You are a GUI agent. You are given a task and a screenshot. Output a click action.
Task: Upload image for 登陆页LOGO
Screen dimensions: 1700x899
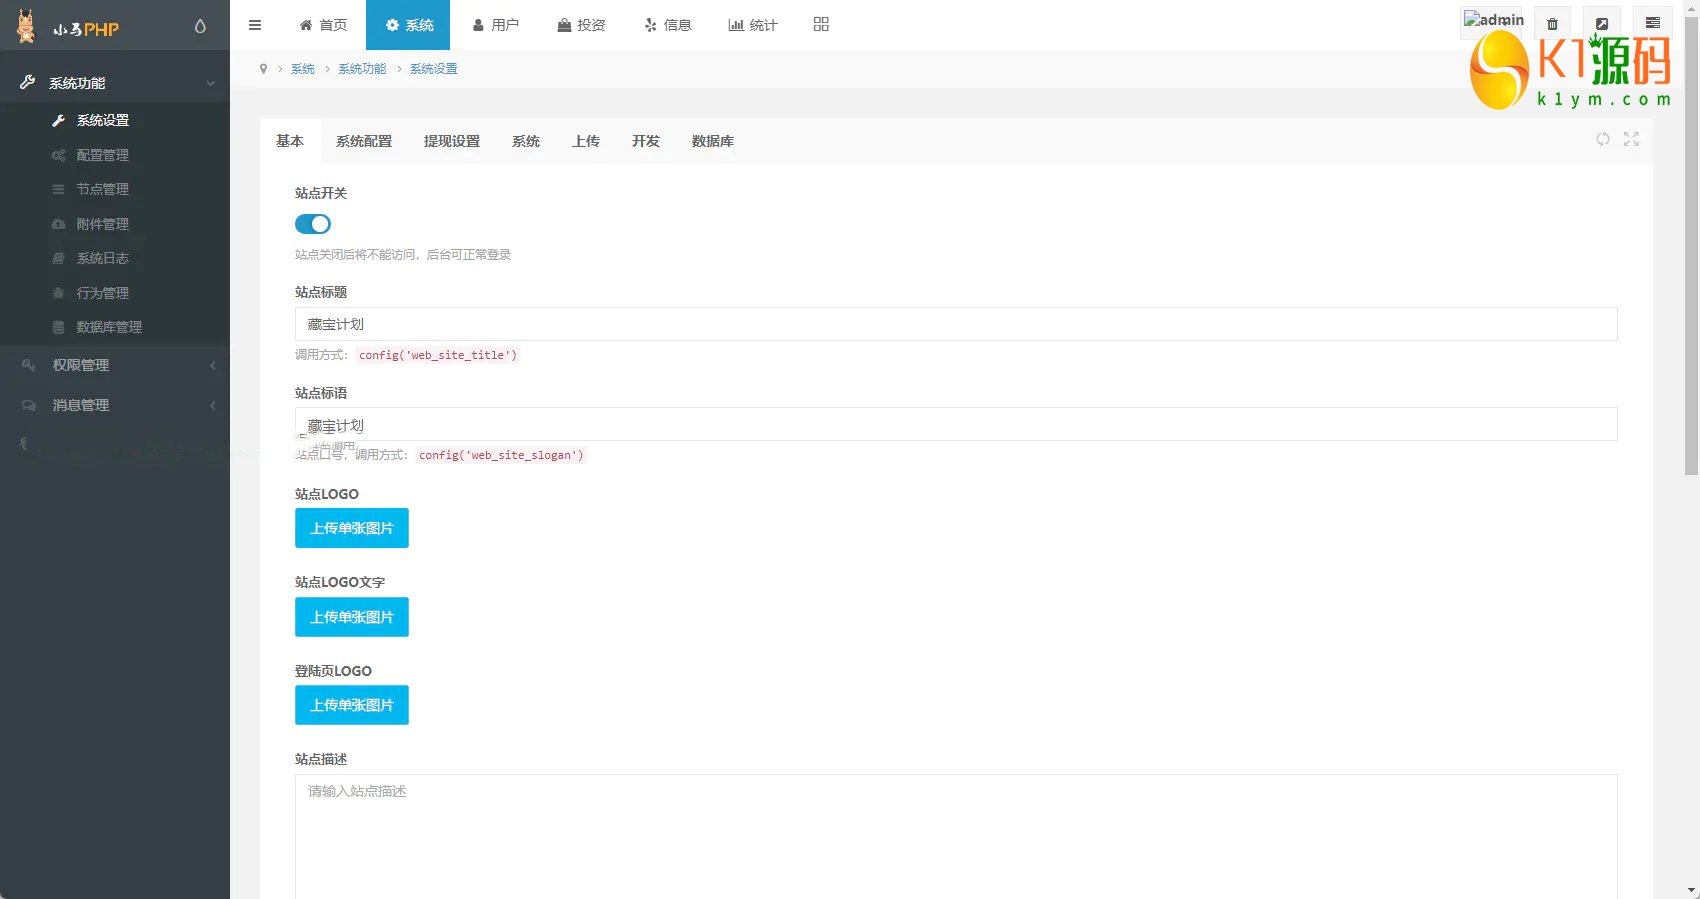[352, 705]
